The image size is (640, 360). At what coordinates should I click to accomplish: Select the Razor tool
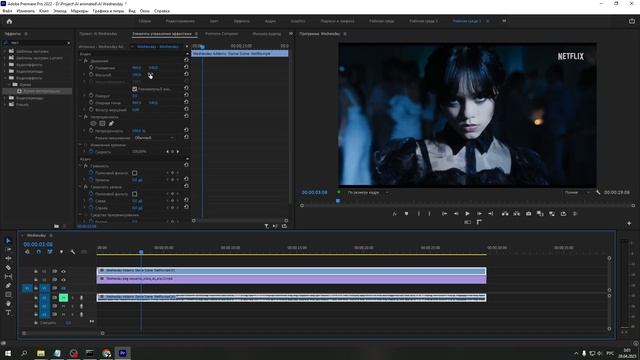click(8, 267)
